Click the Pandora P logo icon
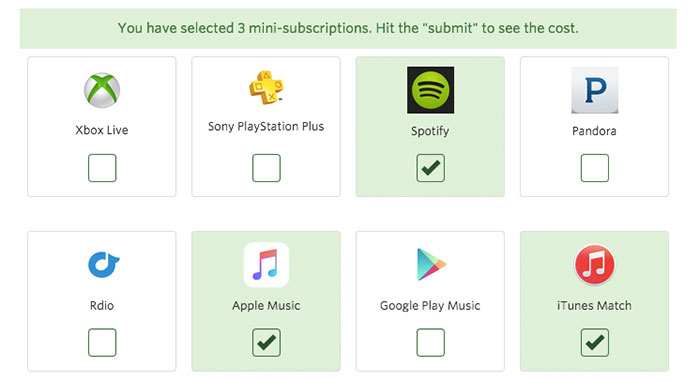 pyautogui.click(x=595, y=90)
